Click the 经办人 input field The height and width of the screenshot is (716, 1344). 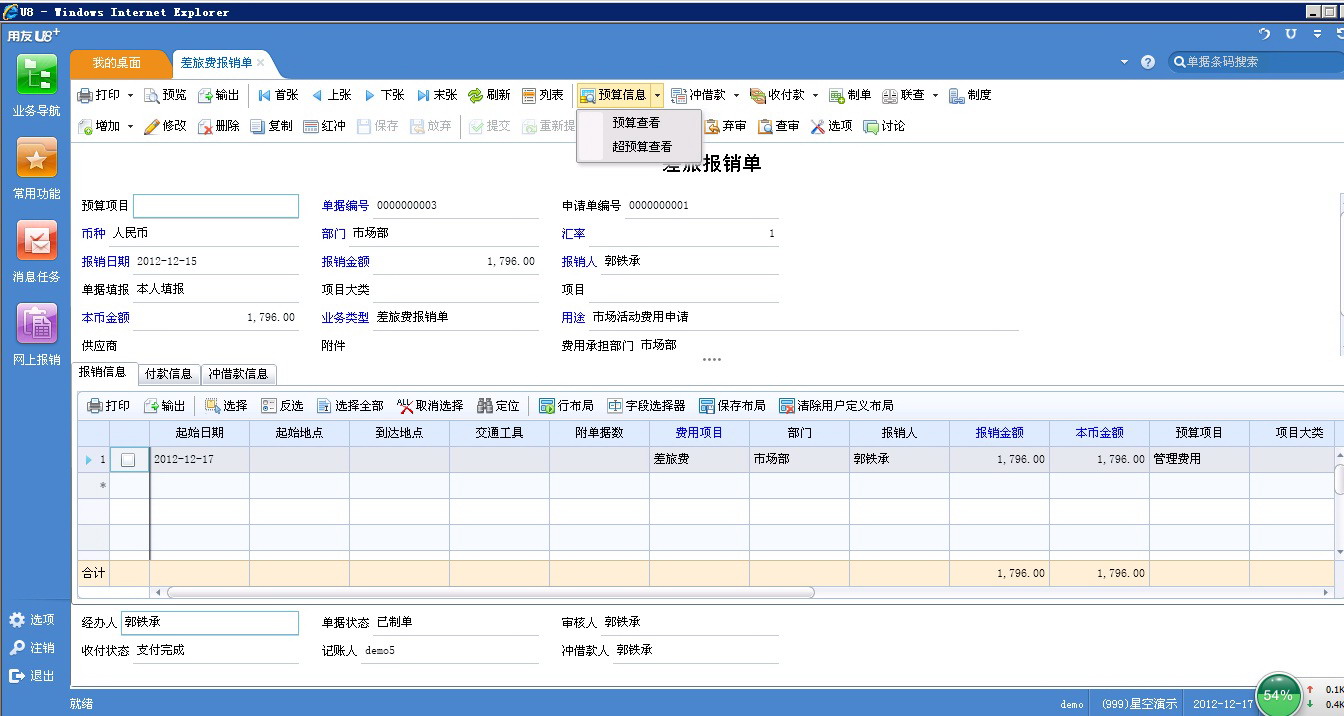(x=210, y=622)
